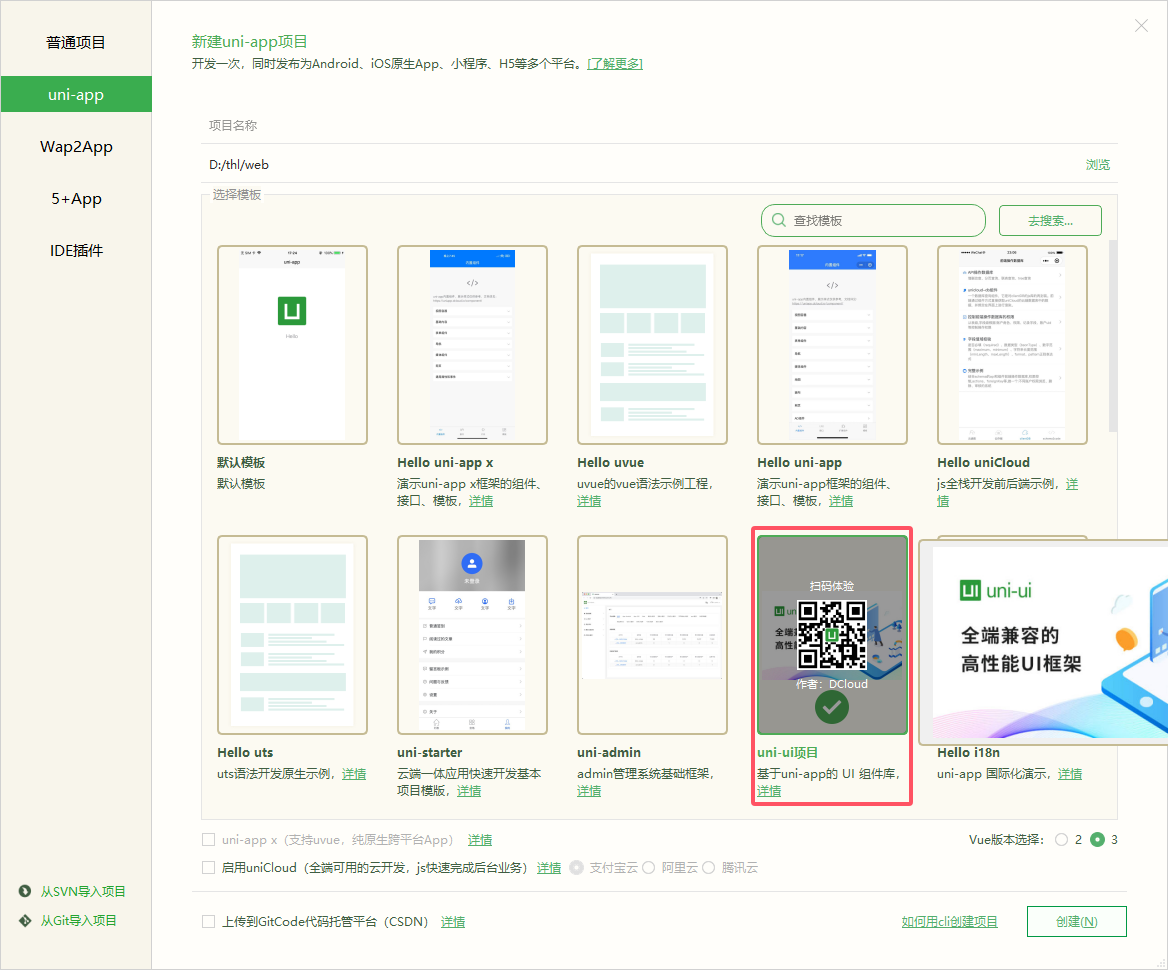1168x970 pixels.
Task: Click the project path field D:/thl/web
Action: point(641,165)
